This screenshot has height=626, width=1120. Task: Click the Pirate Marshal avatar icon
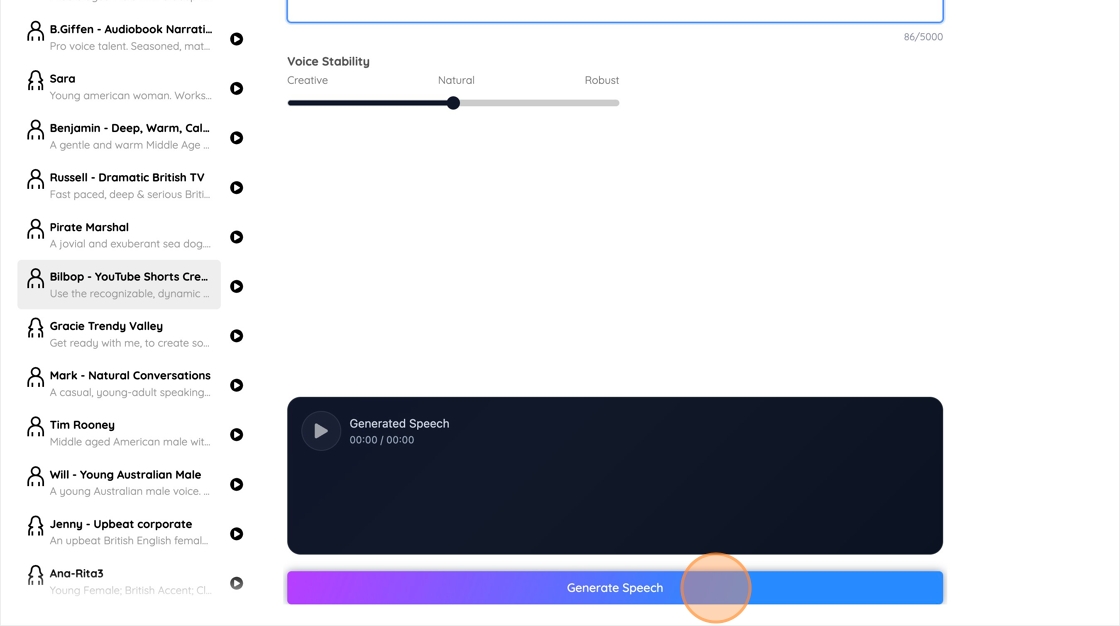[35, 229]
